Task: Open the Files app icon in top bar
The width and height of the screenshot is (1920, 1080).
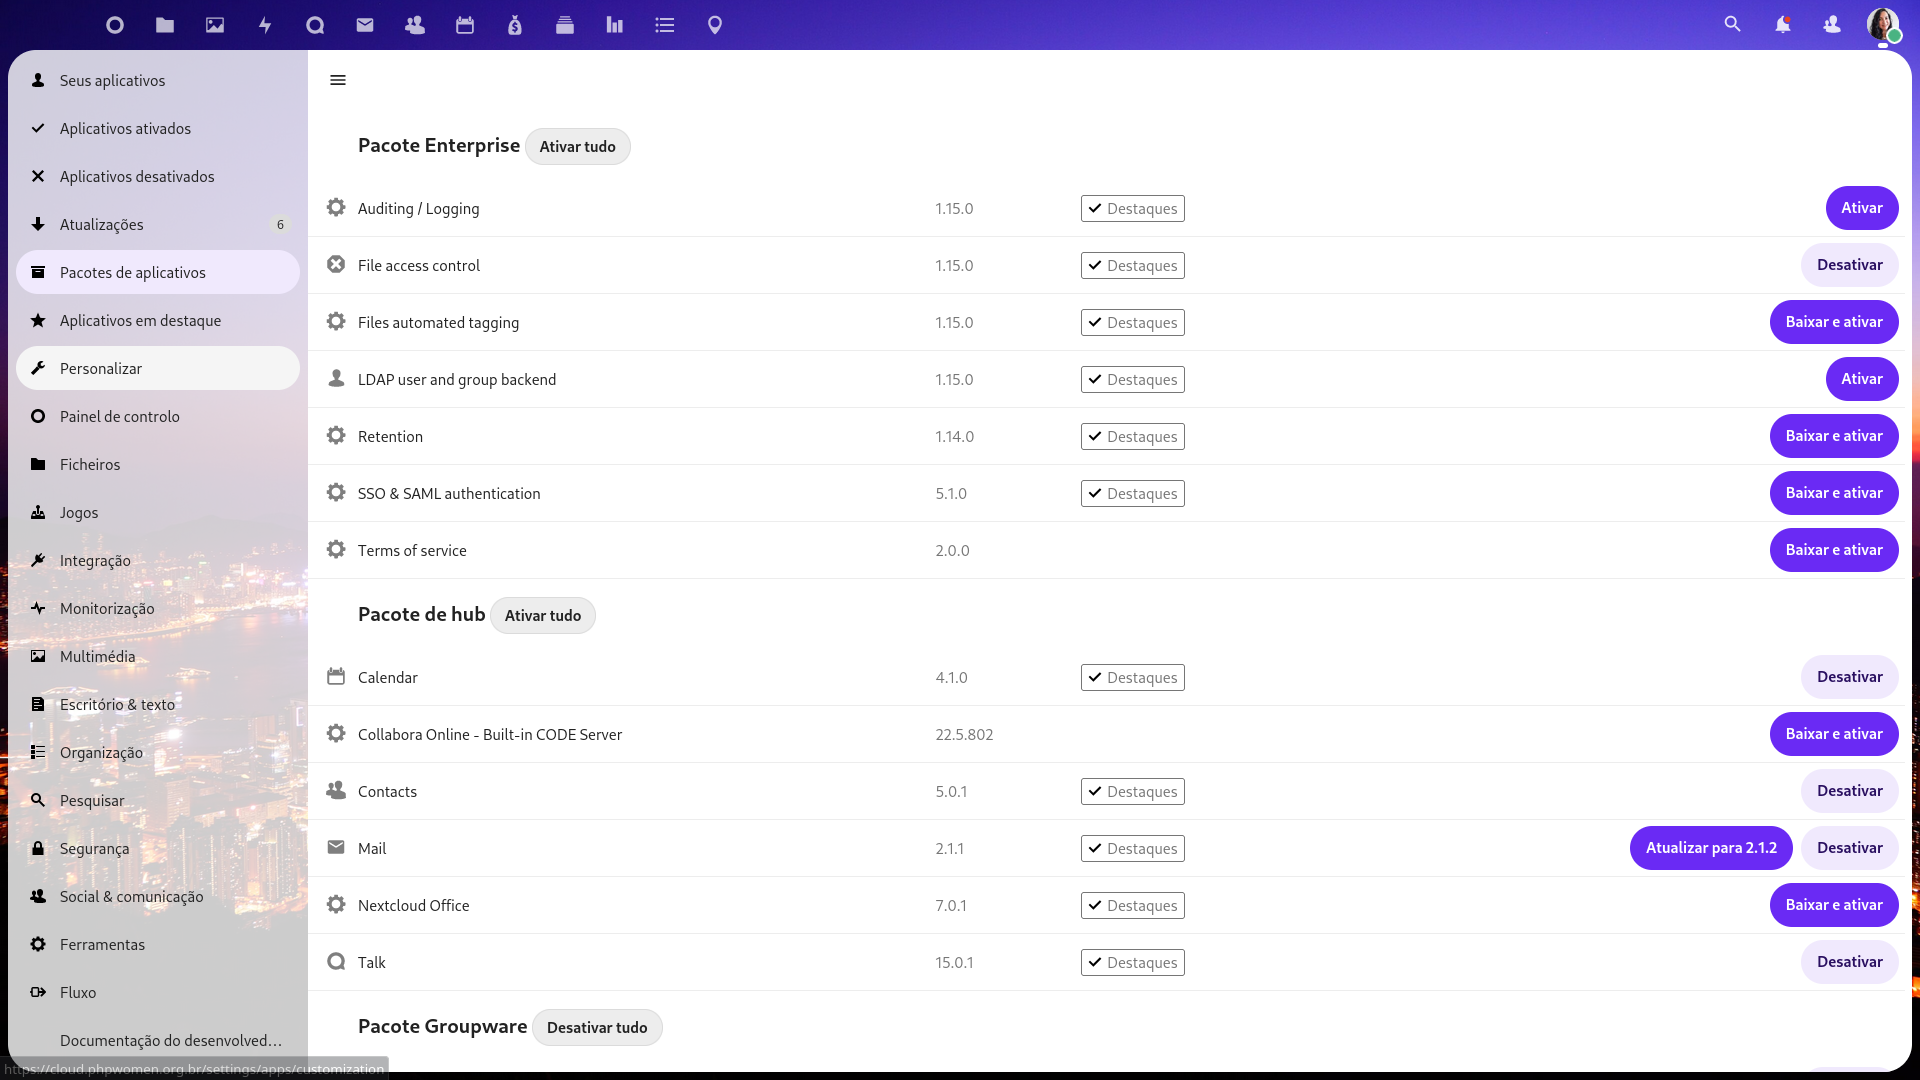Action: 165,25
